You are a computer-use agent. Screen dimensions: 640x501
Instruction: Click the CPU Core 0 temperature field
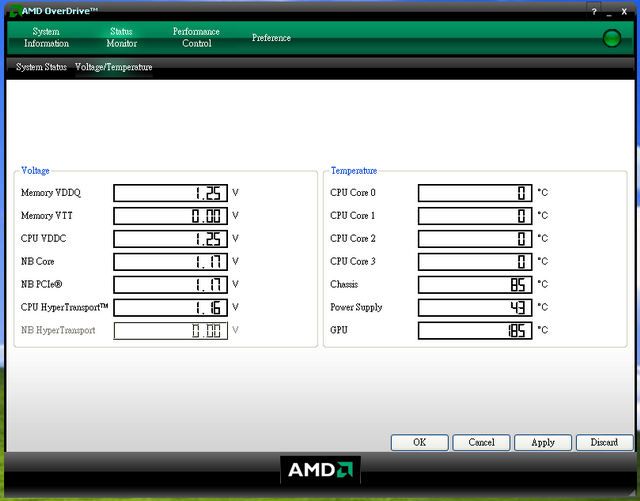tap(475, 193)
